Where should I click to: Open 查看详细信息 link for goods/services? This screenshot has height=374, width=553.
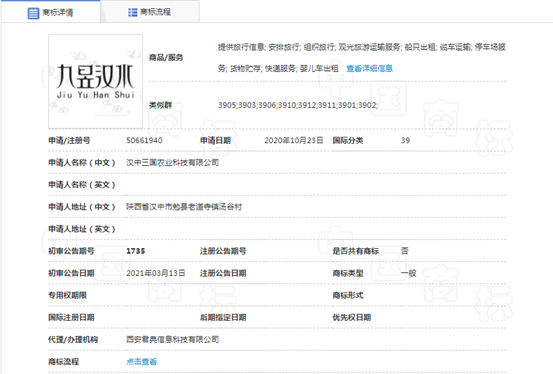[370, 68]
